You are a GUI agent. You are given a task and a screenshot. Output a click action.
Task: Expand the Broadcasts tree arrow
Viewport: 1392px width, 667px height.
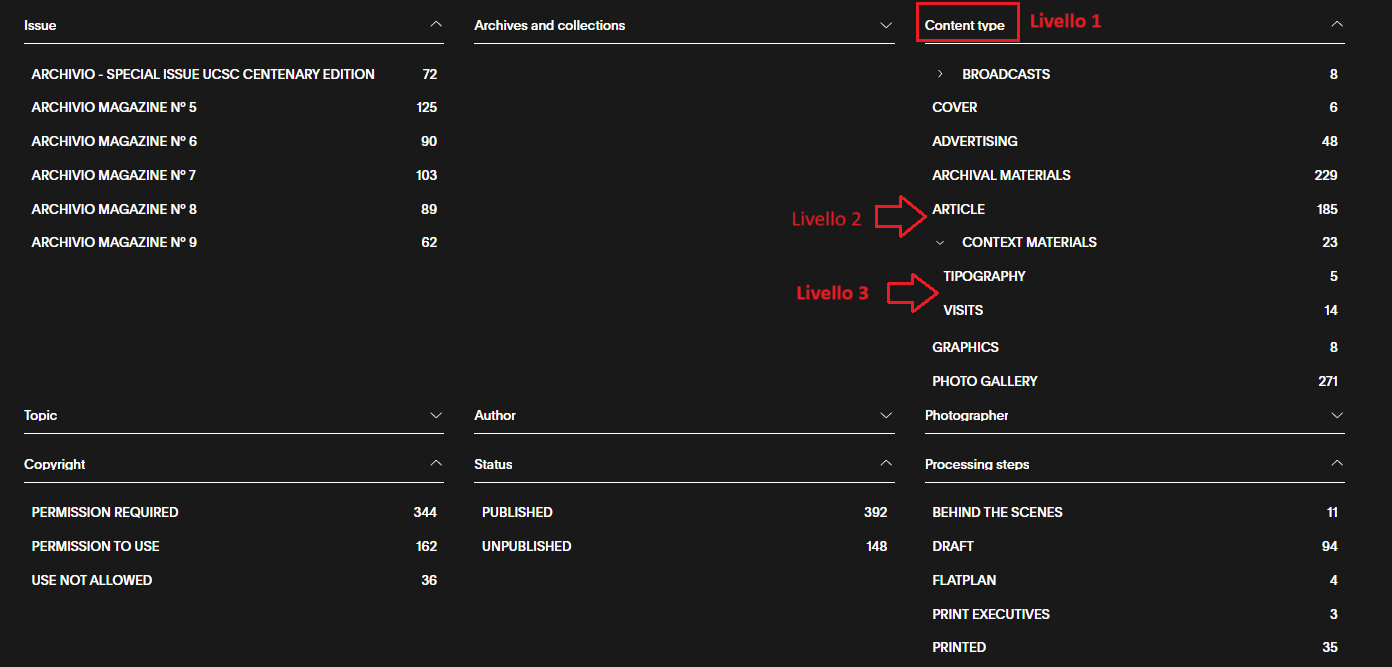click(940, 74)
